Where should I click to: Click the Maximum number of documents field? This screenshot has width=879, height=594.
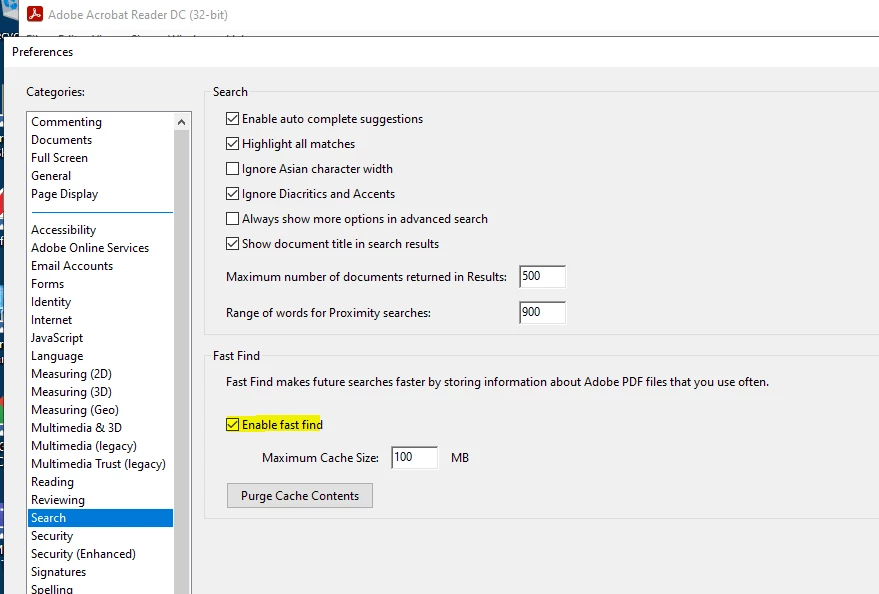(x=542, y=276)
